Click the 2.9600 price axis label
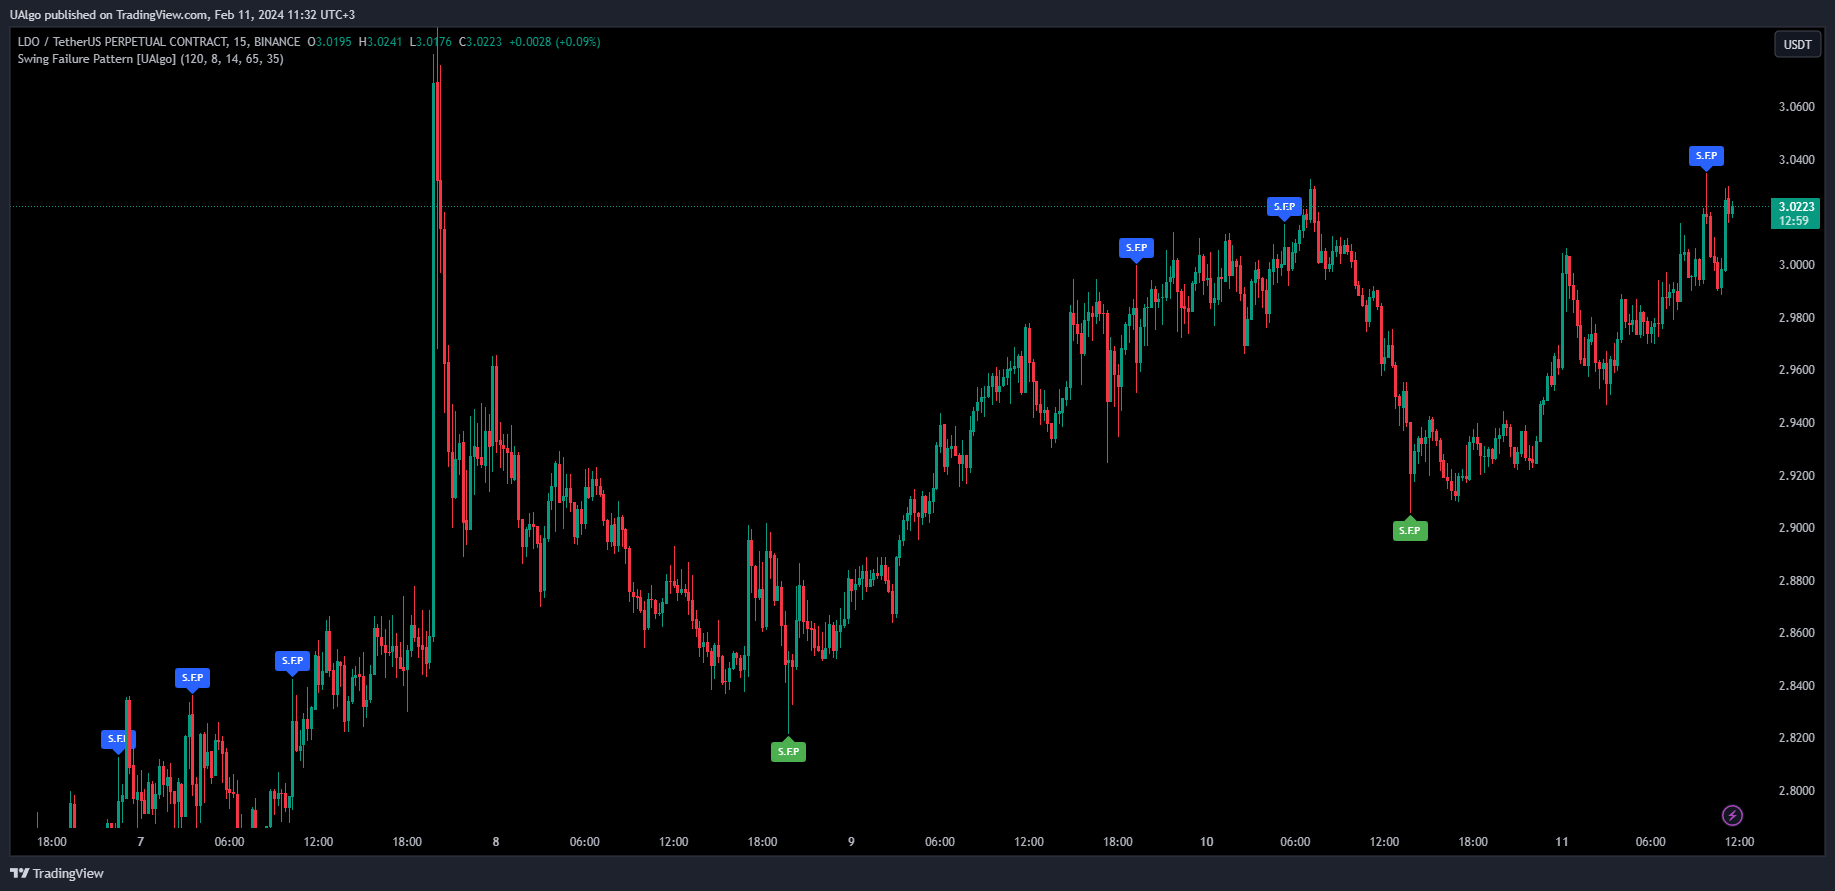The image size is (1835, 891). pos(1796,370)
